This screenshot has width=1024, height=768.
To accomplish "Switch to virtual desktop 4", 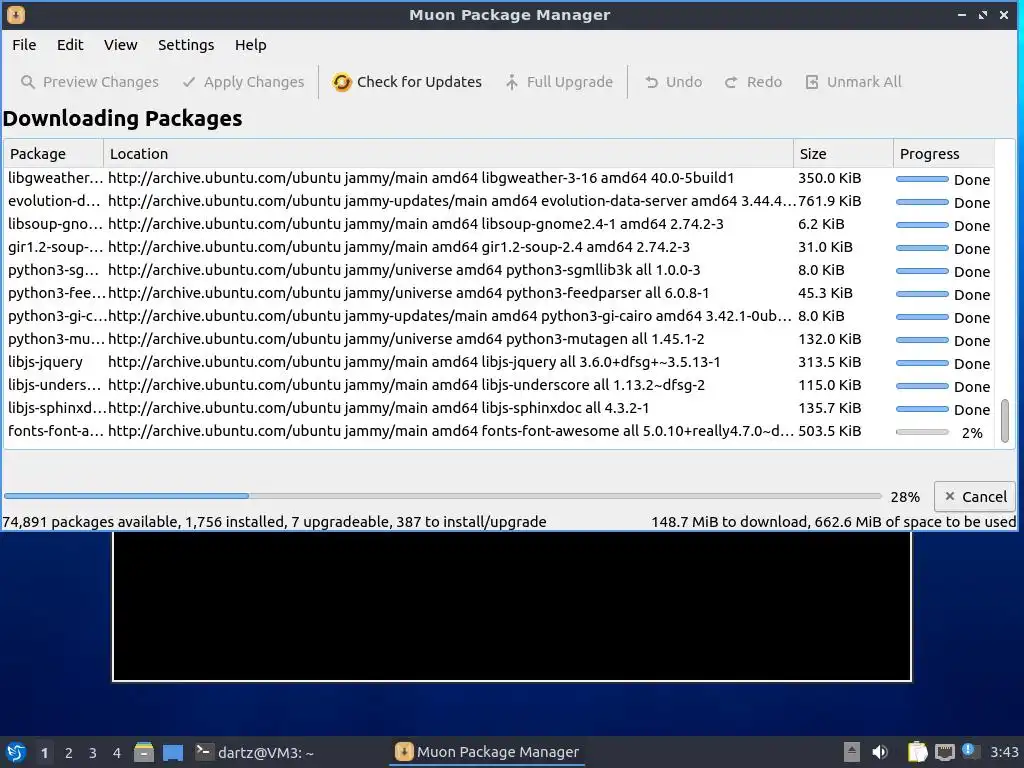I will coord(117,753).
